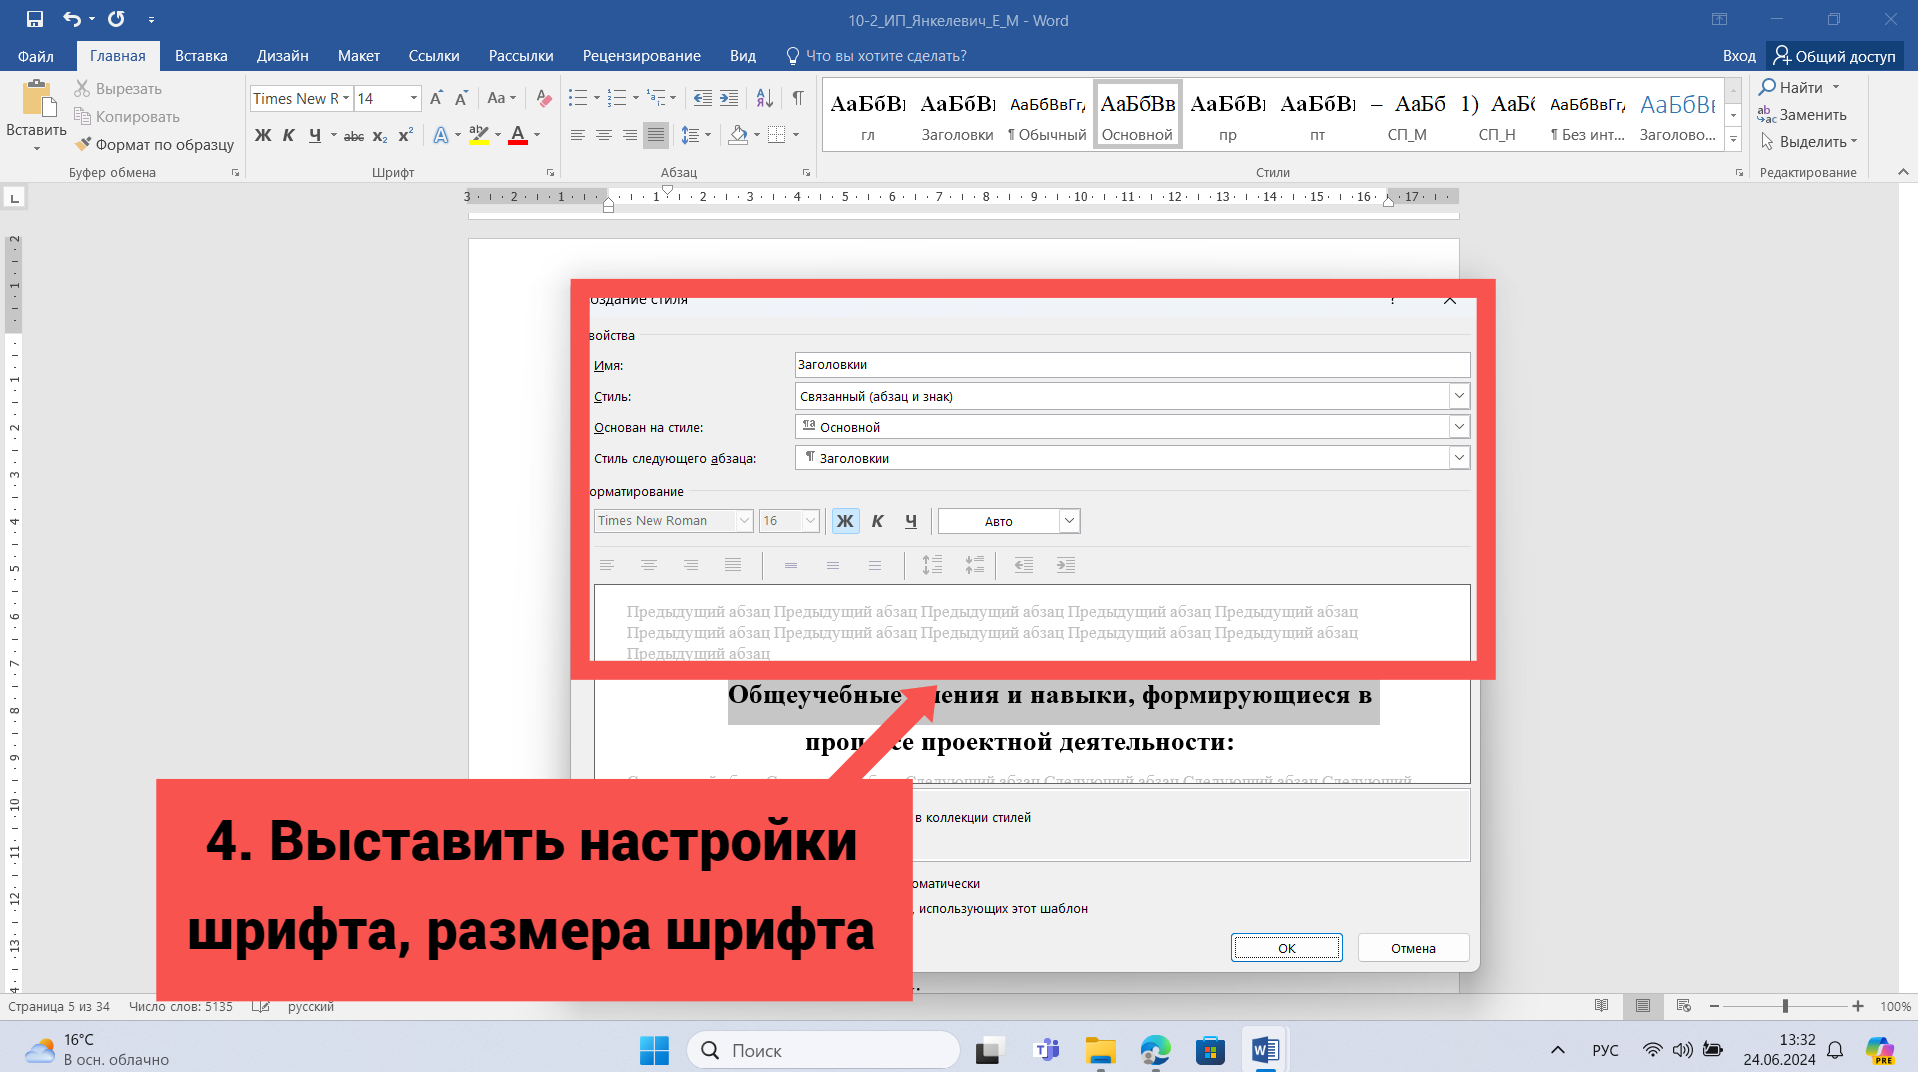Screen dimensions: 1918x1072
Task: Expand the styles gallery
Action: [1734, 140]
